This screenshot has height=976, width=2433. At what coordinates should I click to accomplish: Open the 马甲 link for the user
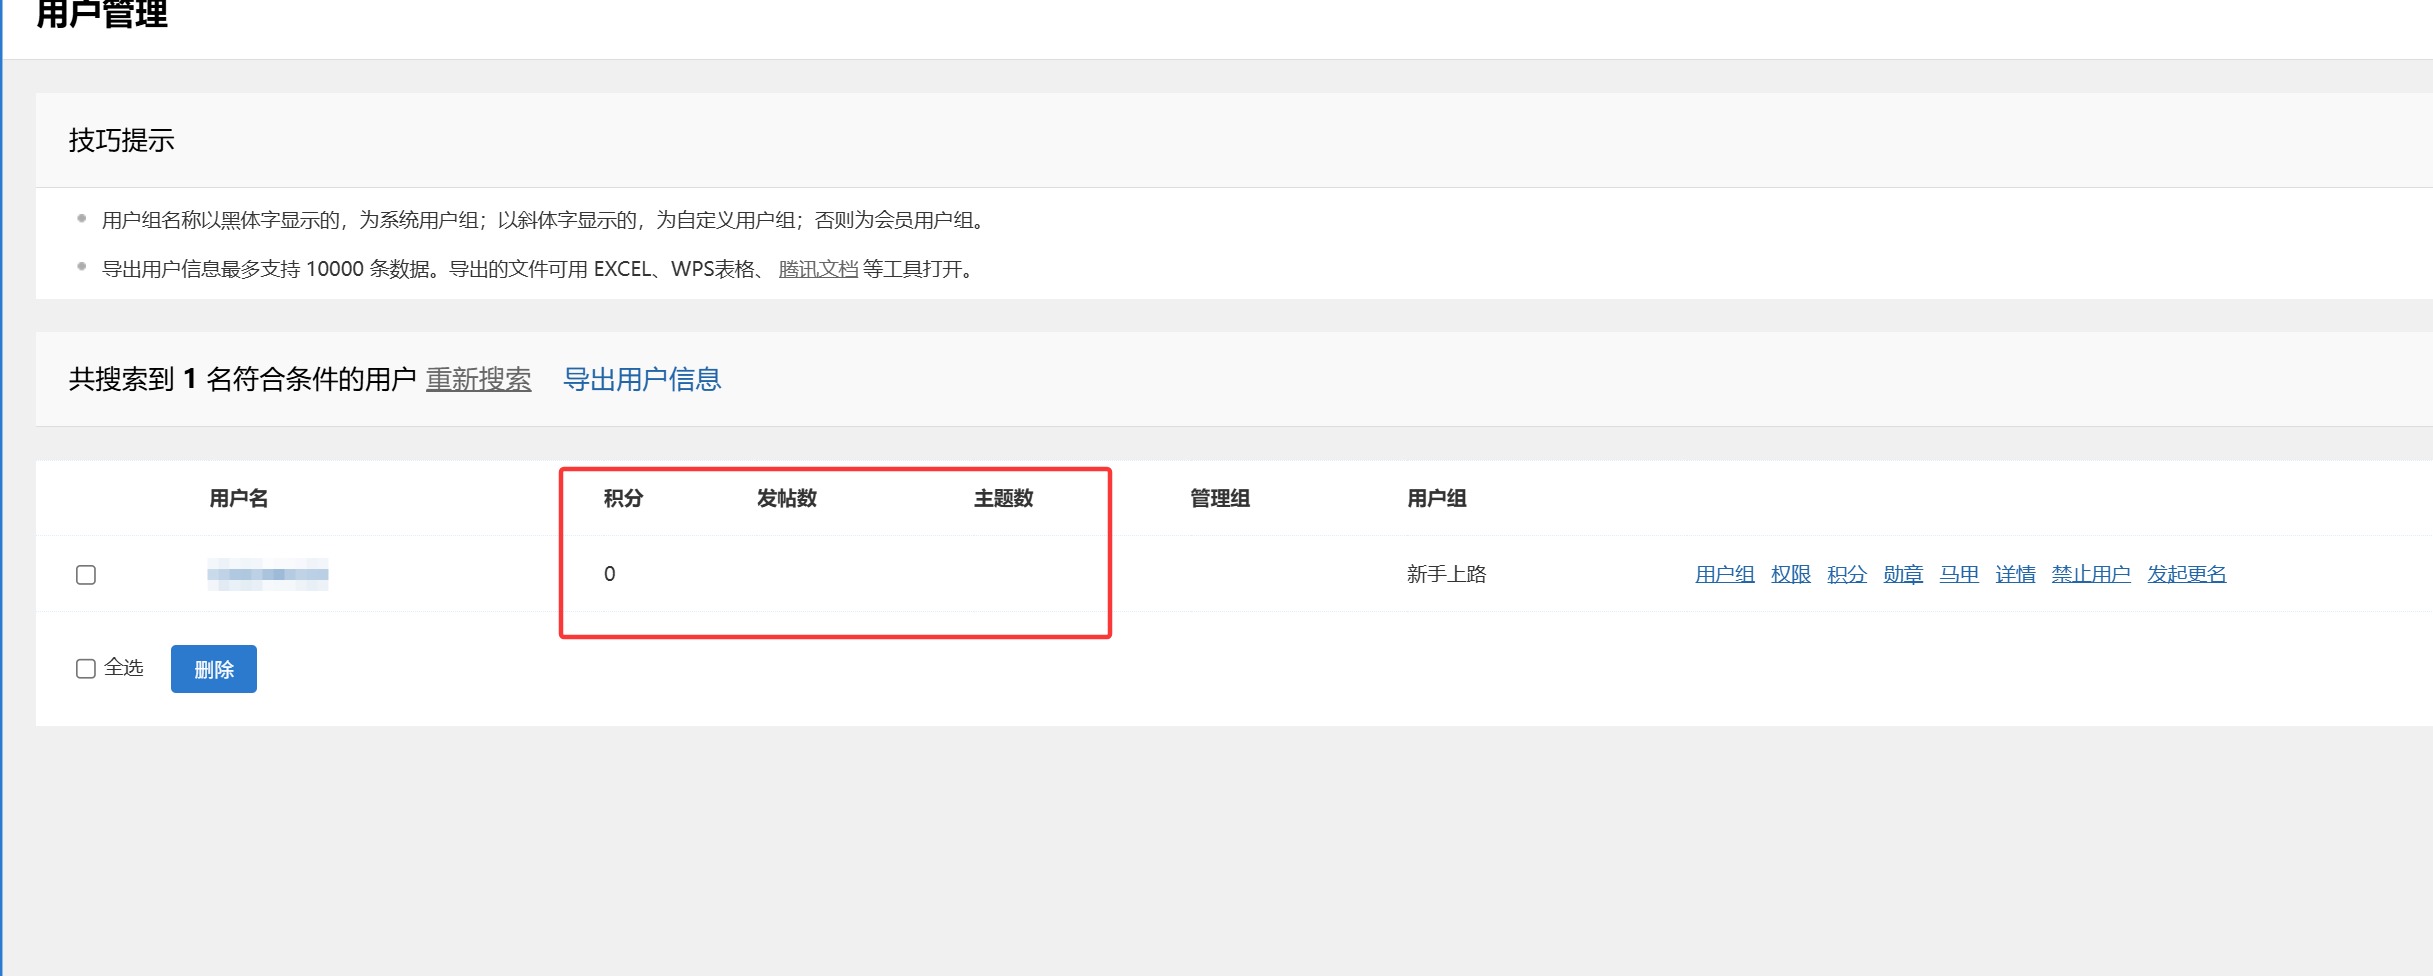[1958, 574]
